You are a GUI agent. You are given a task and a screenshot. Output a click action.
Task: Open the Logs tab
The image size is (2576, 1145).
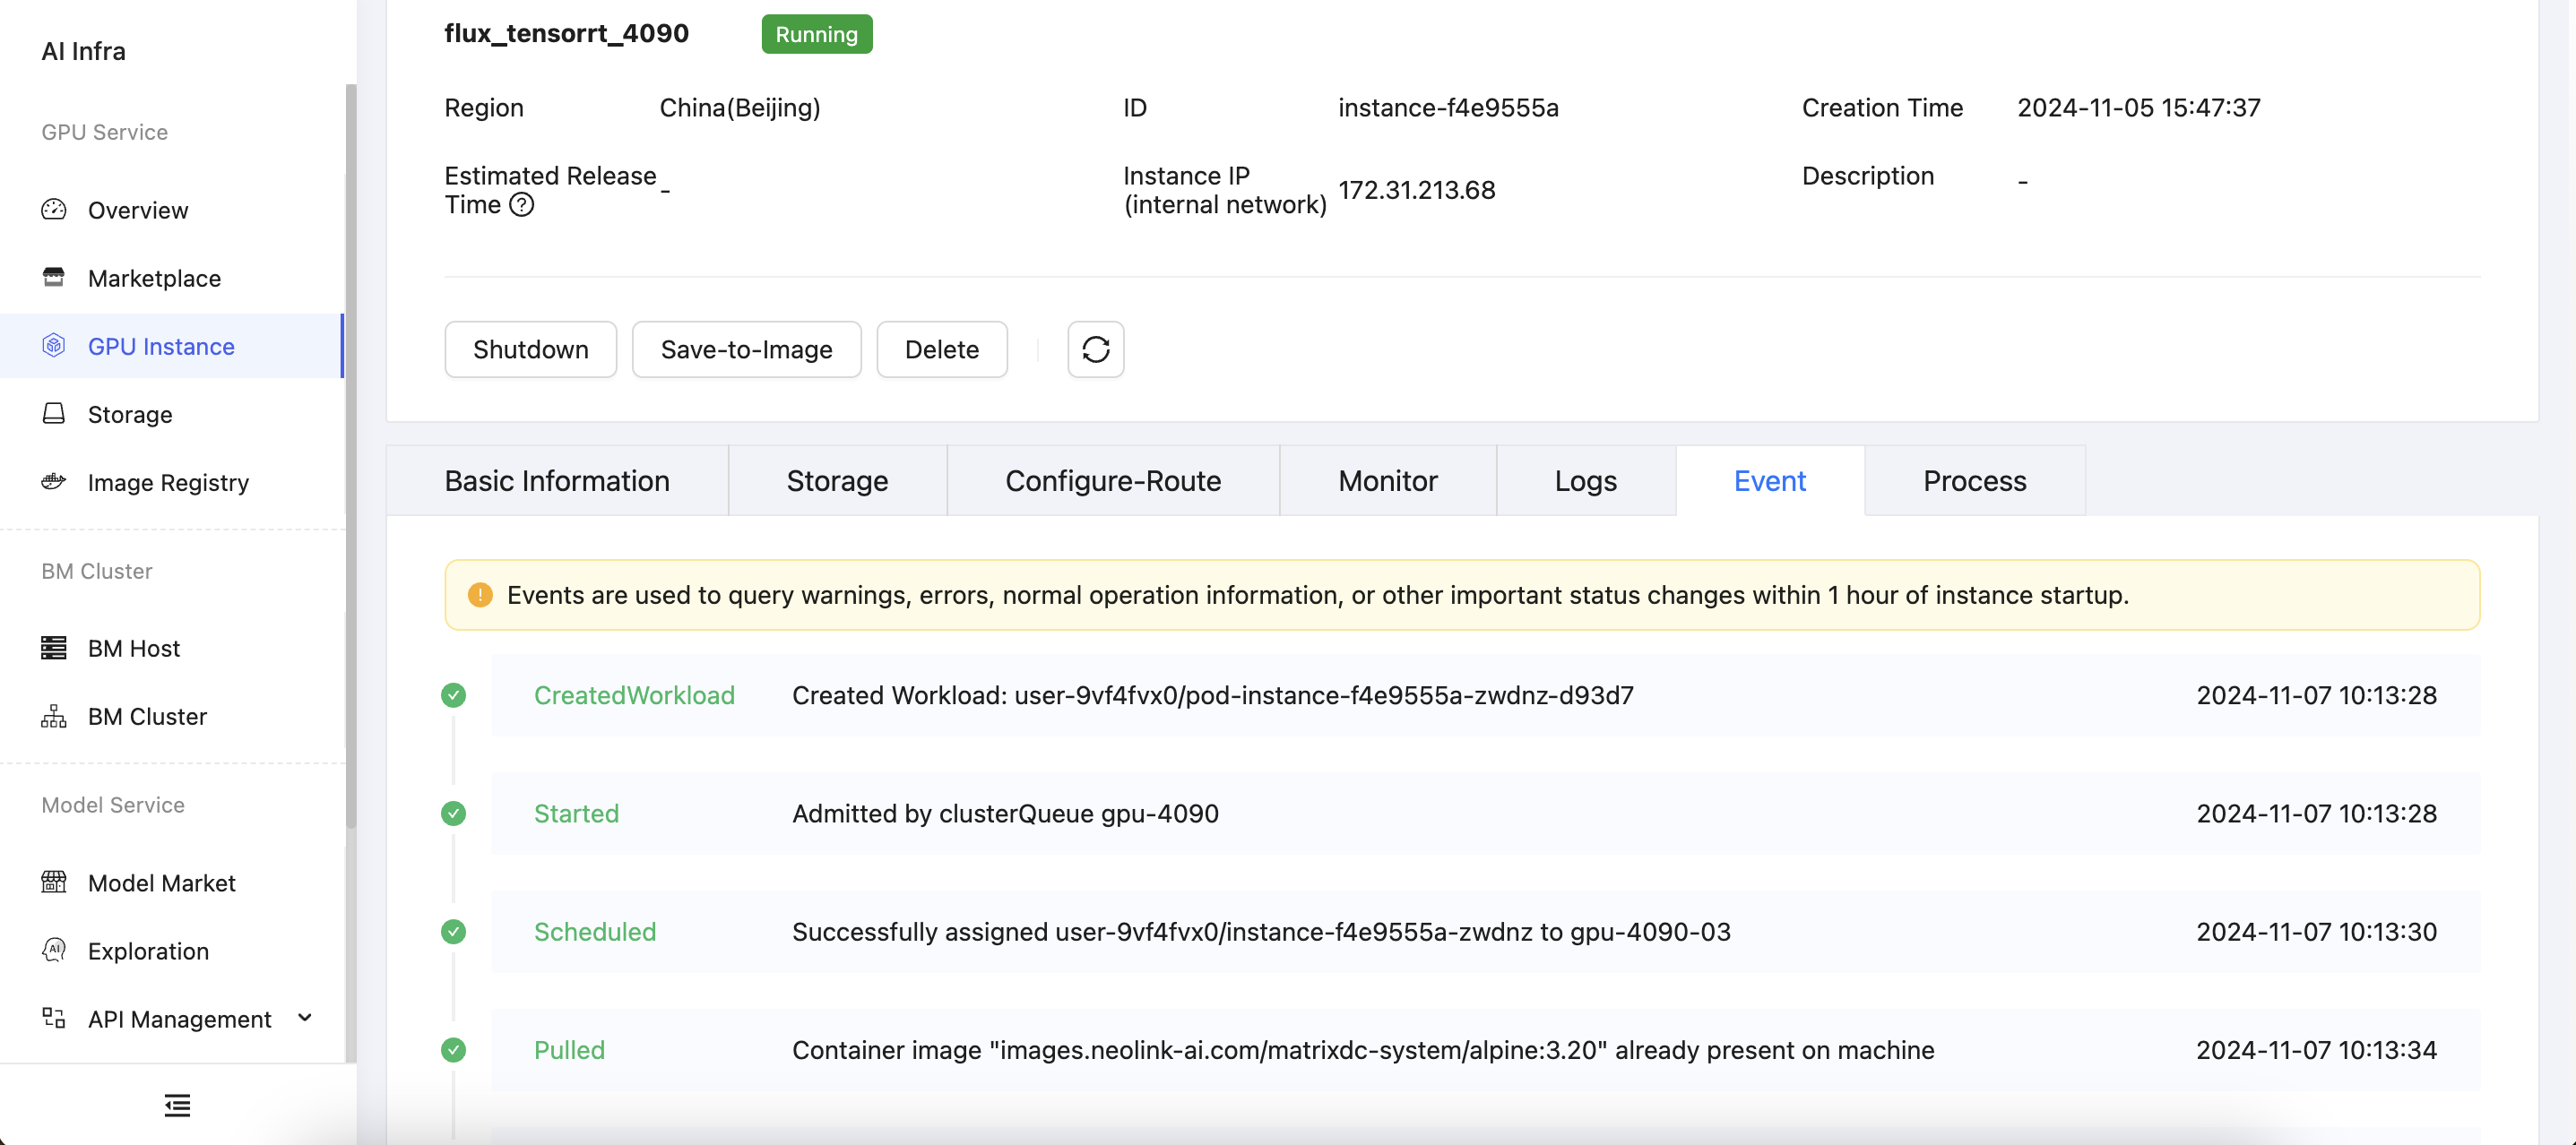pyautogui.click(x=1586, y=481)
